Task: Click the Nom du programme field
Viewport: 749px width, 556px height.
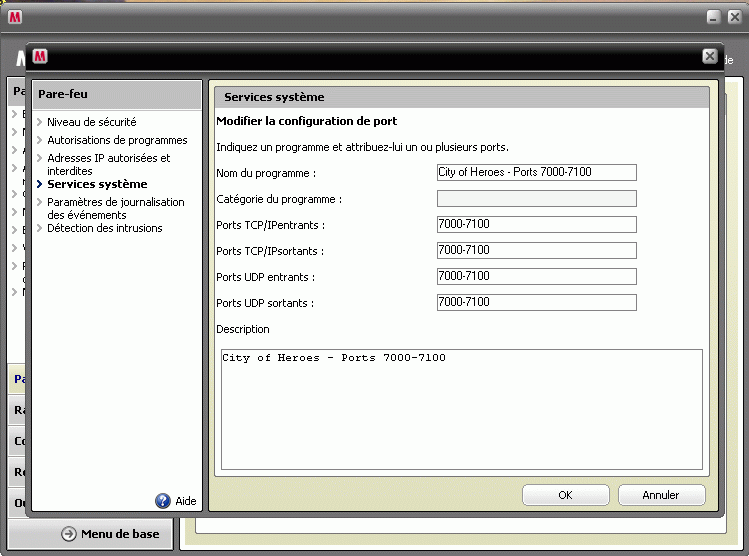Action: click(536, 172)
